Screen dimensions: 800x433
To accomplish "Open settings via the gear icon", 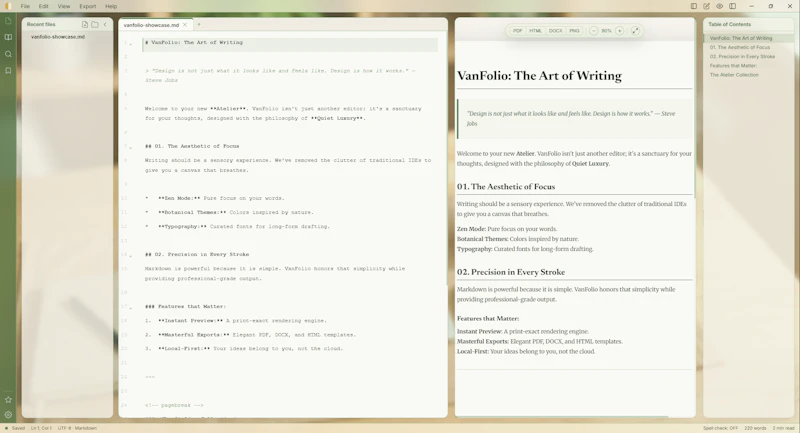I will tap(8, 415).
